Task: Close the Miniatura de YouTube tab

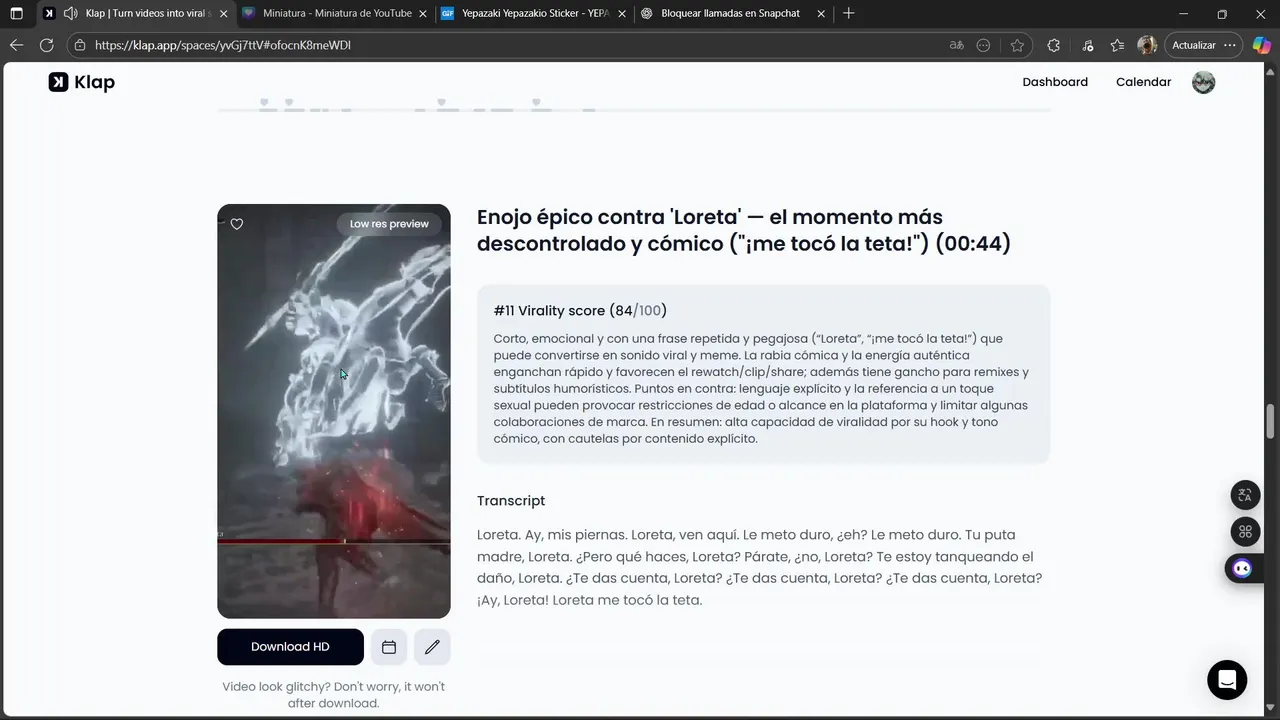Action: click(424, 13)
